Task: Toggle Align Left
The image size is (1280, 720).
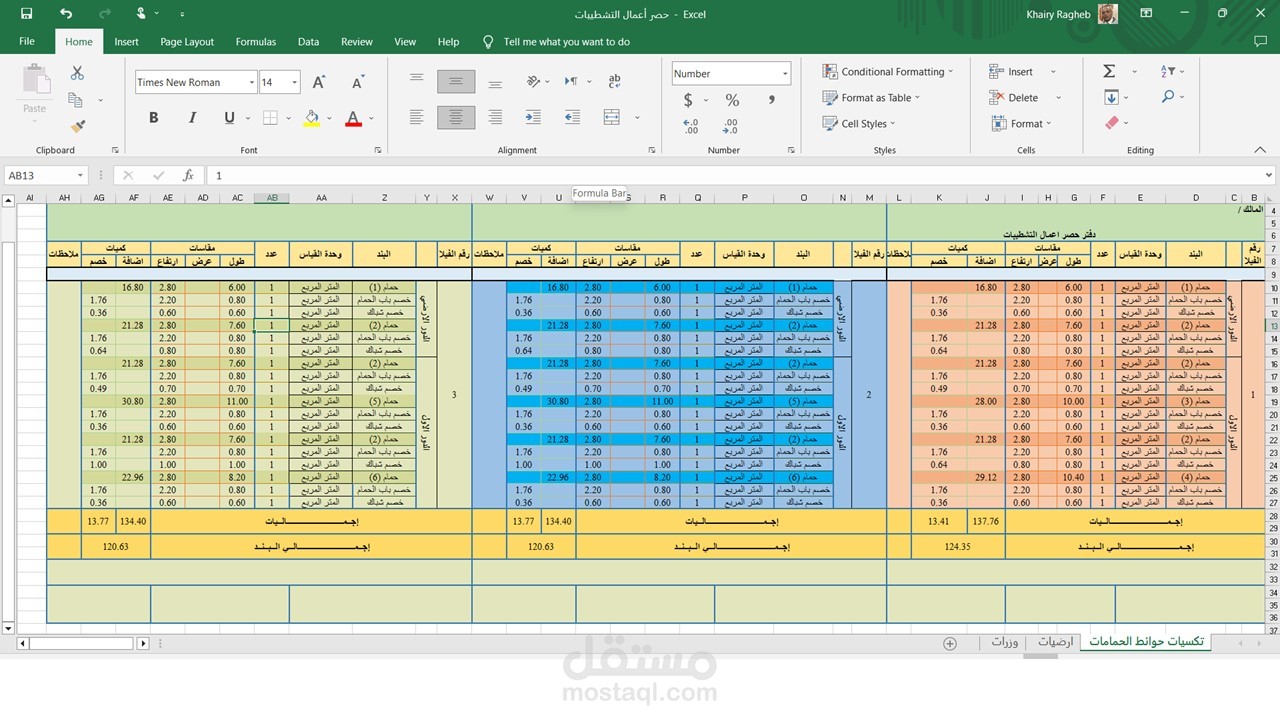Action: [417, 117]
